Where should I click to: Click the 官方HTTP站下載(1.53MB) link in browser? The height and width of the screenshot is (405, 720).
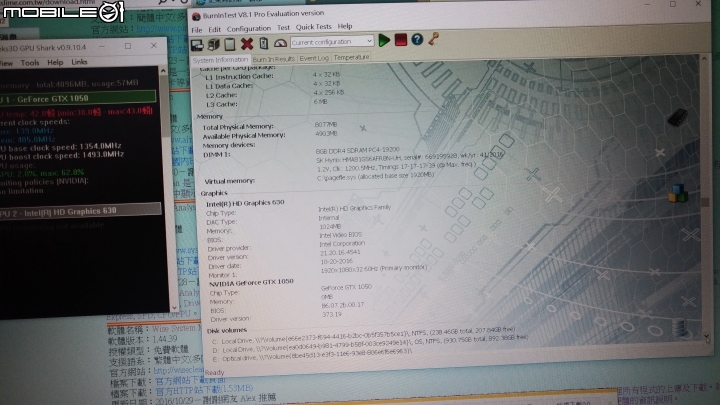[204, 390]
